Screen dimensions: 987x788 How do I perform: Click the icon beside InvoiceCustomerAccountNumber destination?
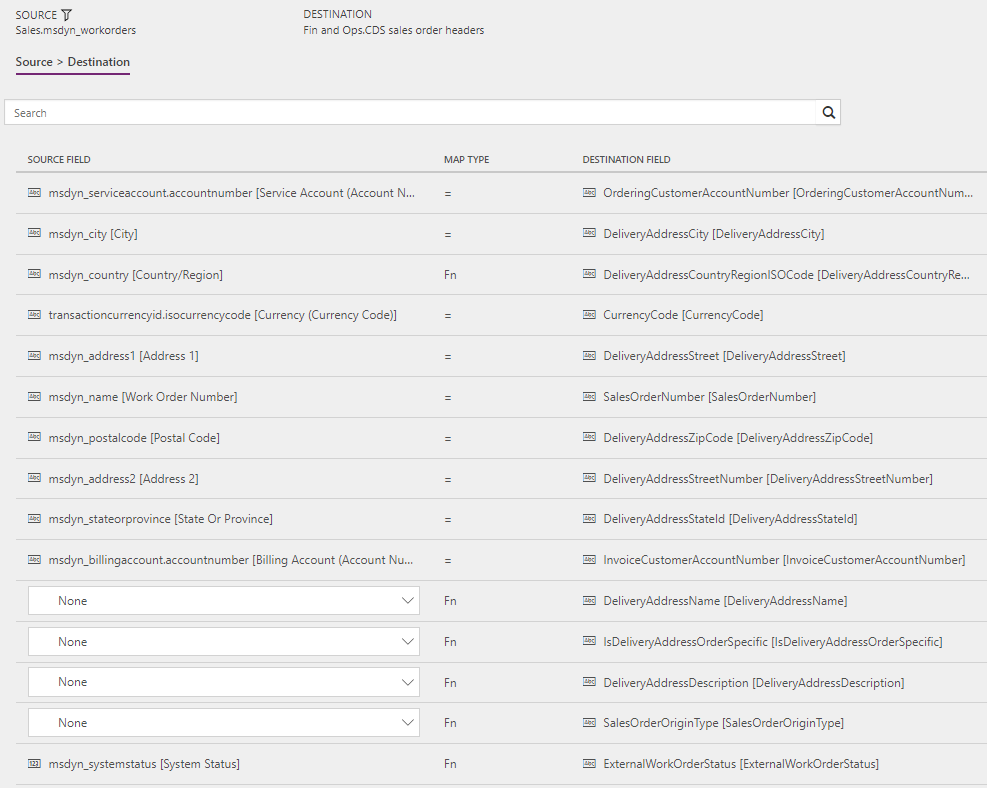(589, 559)
